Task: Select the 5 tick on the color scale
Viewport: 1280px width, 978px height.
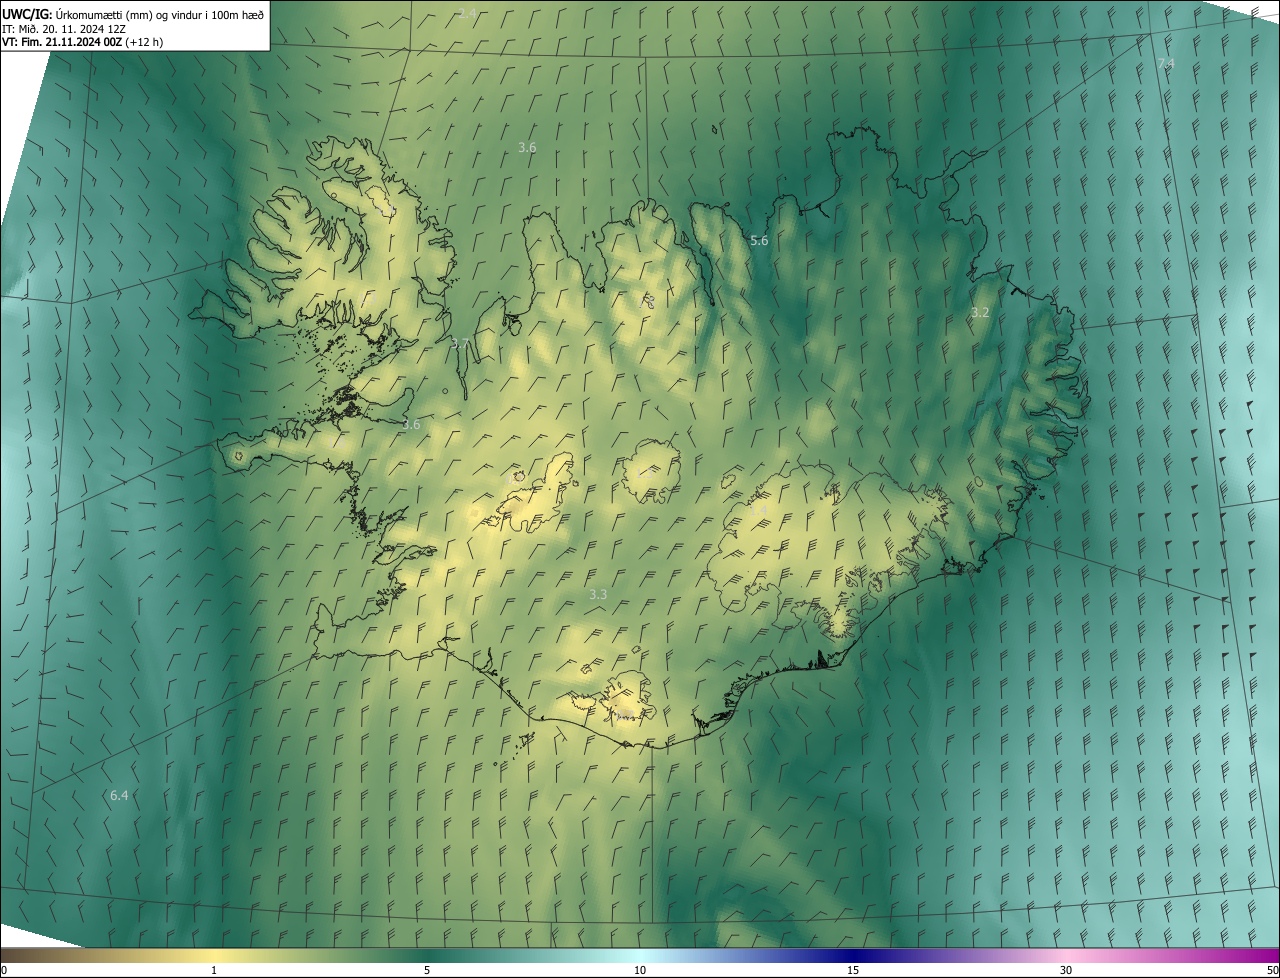Action: [427, 970]
